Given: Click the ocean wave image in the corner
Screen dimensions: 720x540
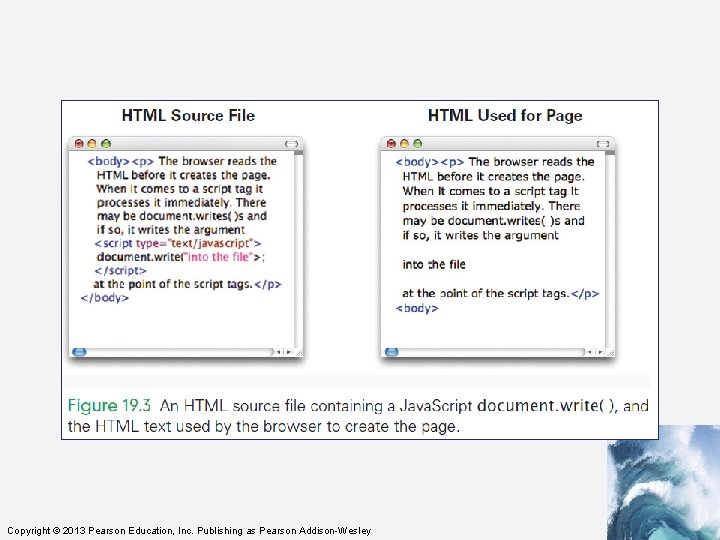Looking at the screenshot, I should pos(664,483).
